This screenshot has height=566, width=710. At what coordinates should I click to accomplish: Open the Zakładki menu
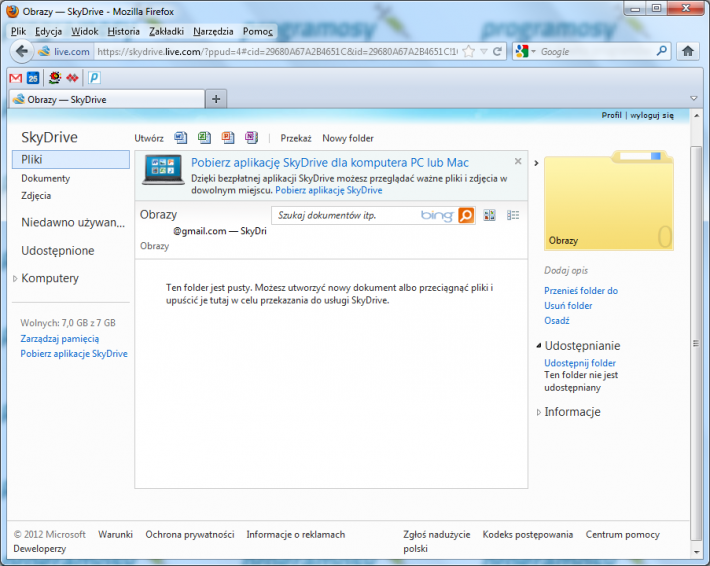coord(166,31)
